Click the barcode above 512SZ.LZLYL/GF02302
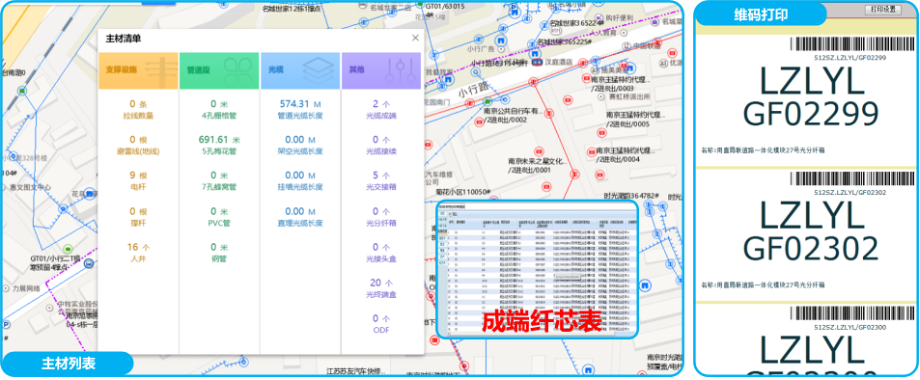 (853, 179)
